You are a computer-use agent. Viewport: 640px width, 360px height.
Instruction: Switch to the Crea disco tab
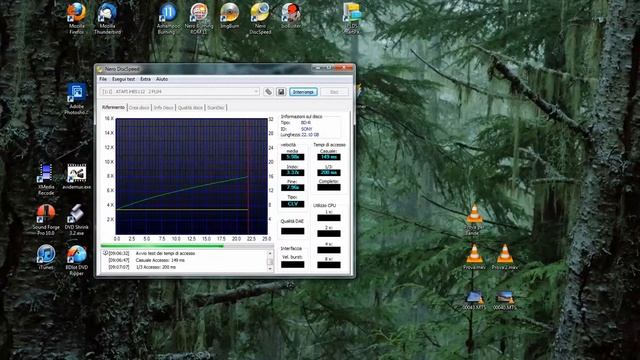click(x=139, y=108)
